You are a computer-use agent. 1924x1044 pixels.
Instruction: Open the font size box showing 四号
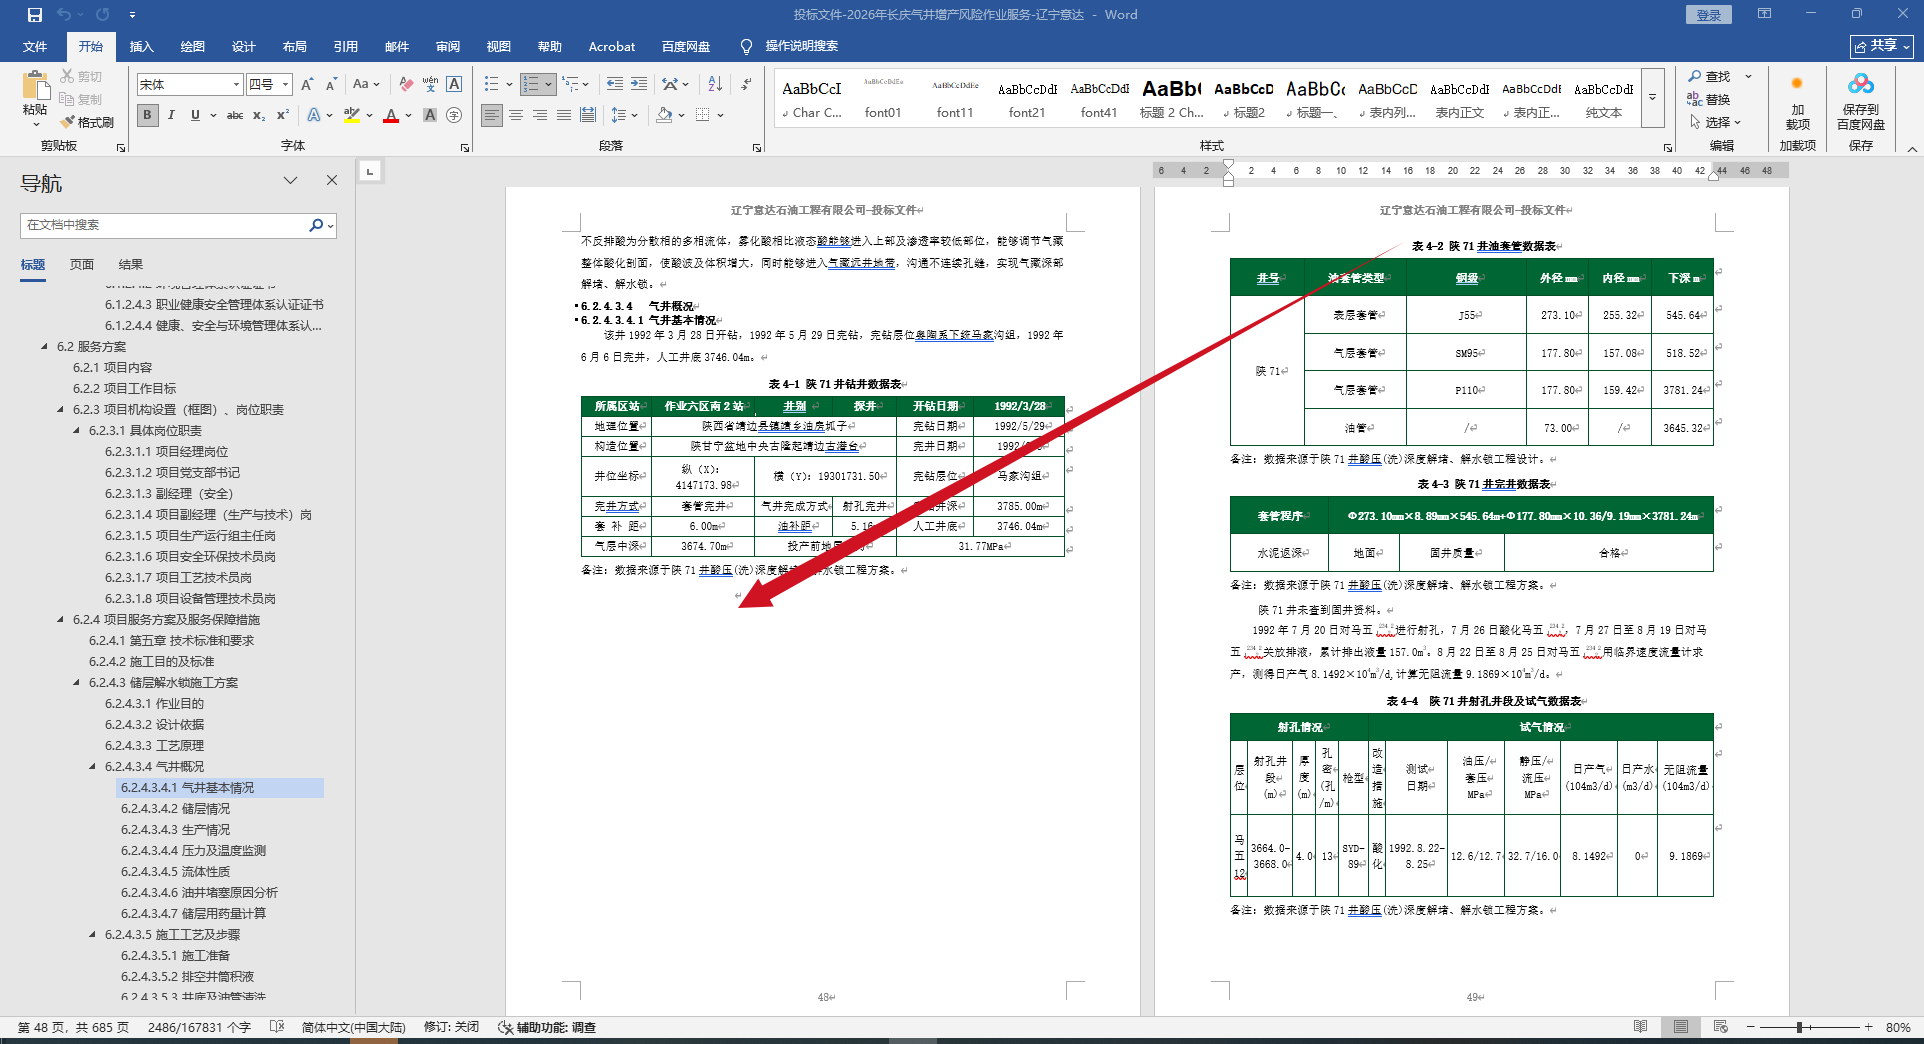click(x=270, y=85)
